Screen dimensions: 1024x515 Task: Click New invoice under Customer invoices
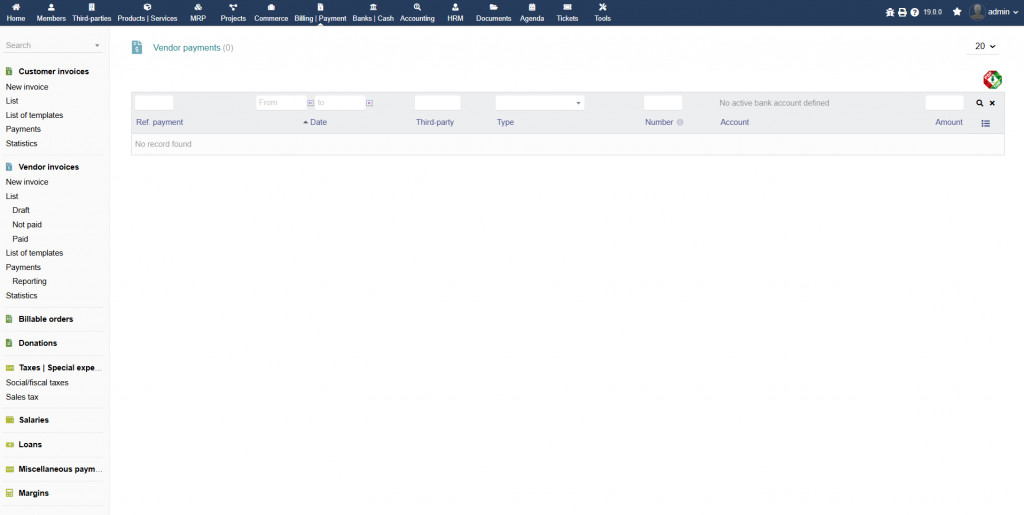point(27,87)
